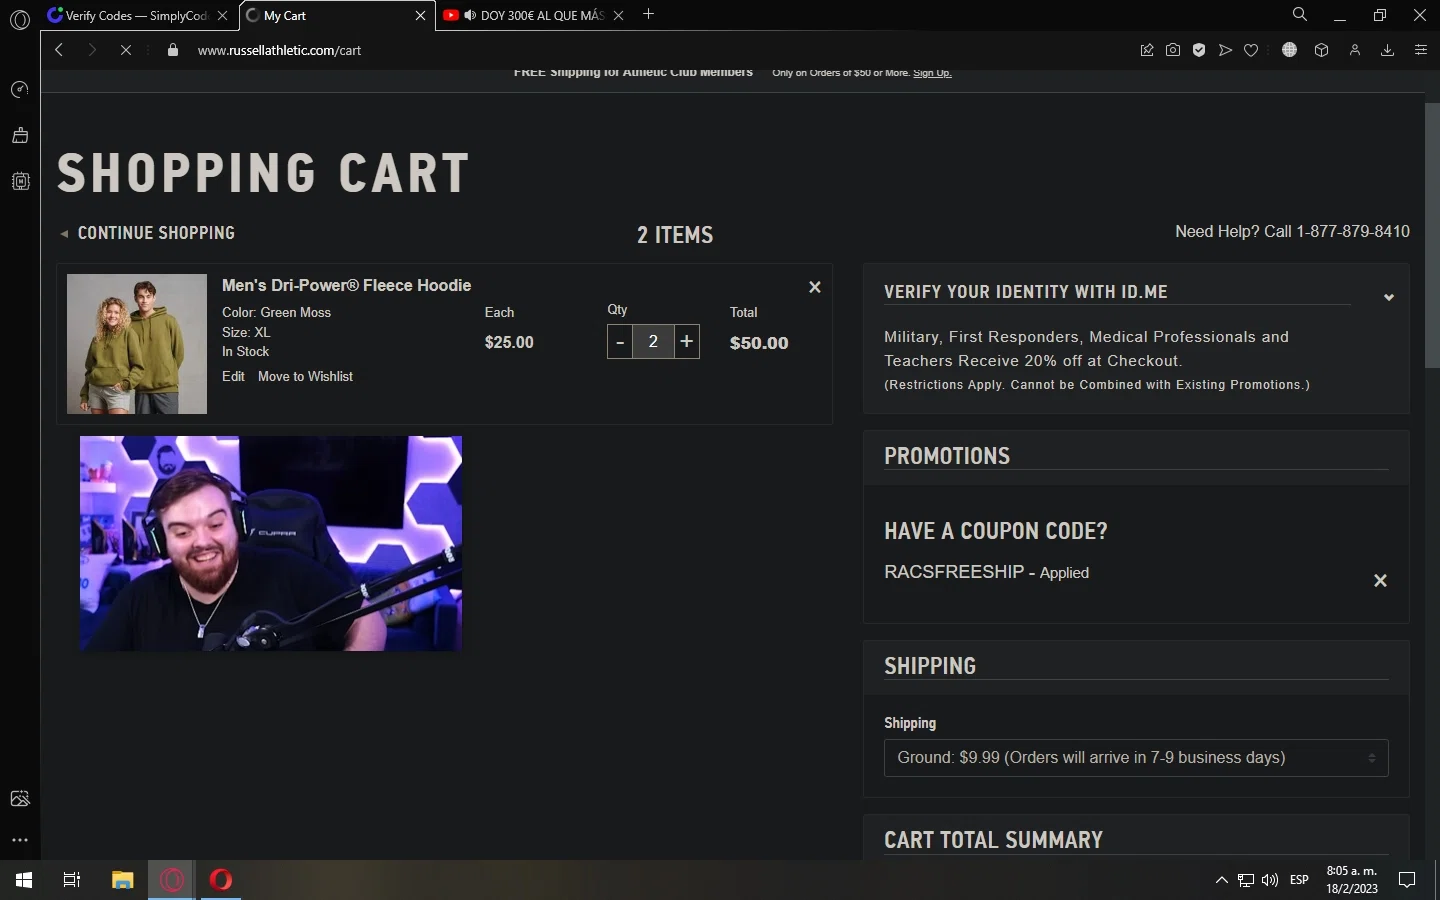This screenshot has height=900, width=1440.
Task: Follow the Sign Up link in banner
Action: pyautogui.click(x=932, y=73)
